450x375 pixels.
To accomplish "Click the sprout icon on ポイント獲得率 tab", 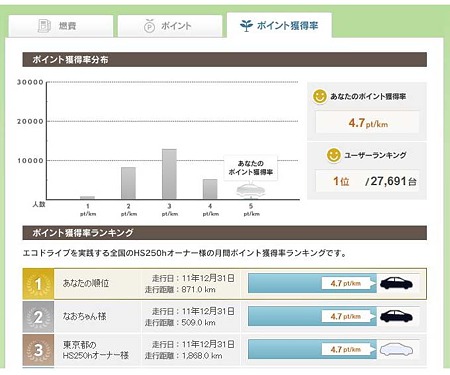I will 246,25.
